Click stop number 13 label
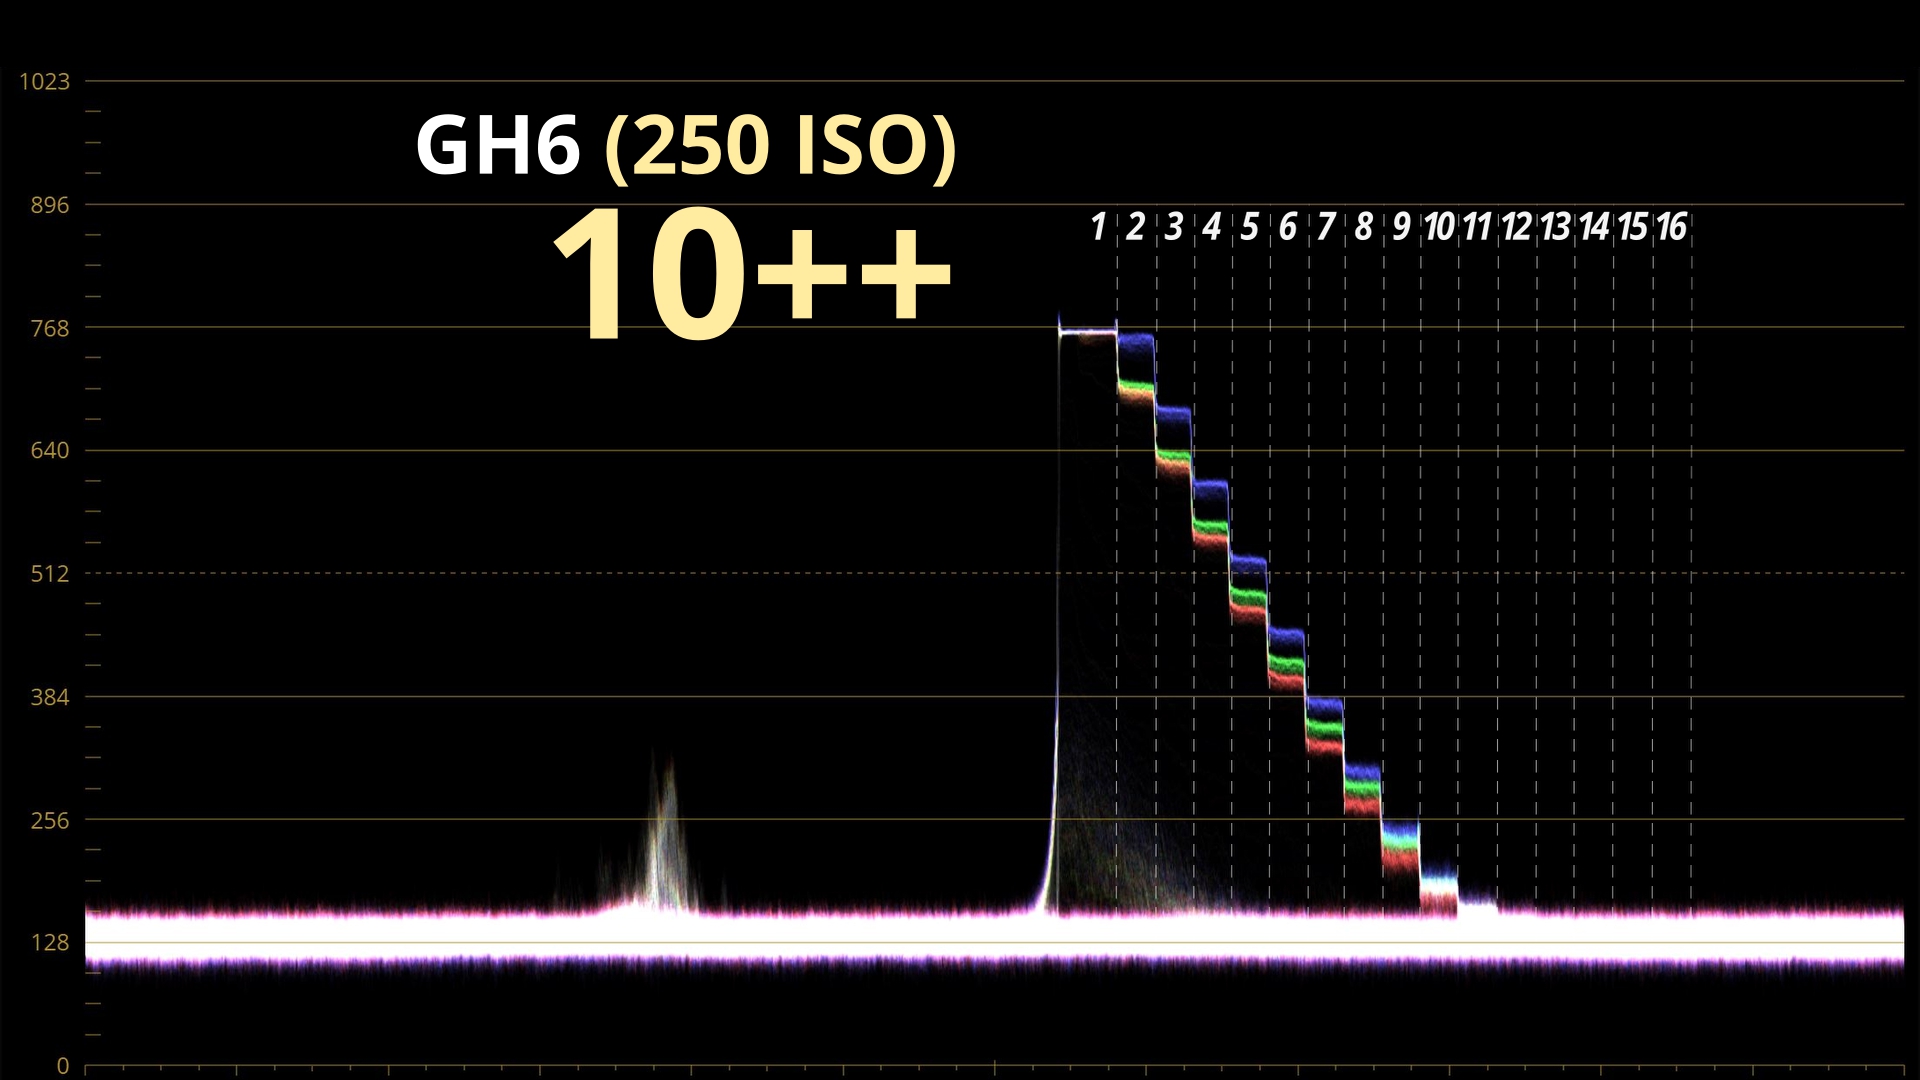 click(1556, 227)
